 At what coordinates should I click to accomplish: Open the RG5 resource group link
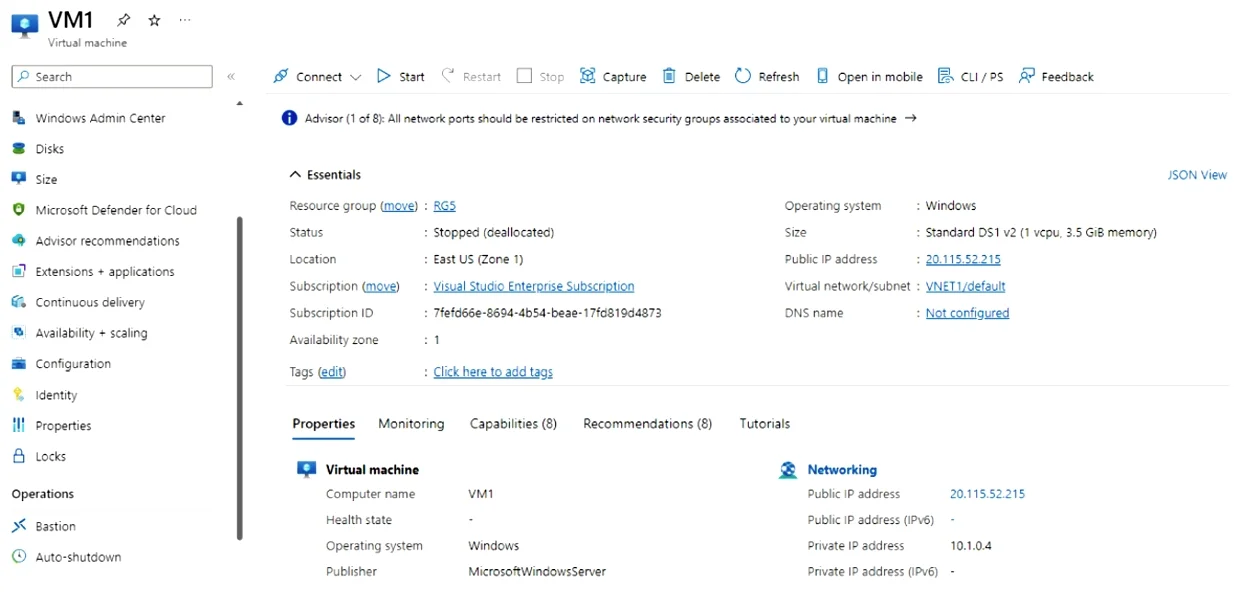[x=444, y=206]
